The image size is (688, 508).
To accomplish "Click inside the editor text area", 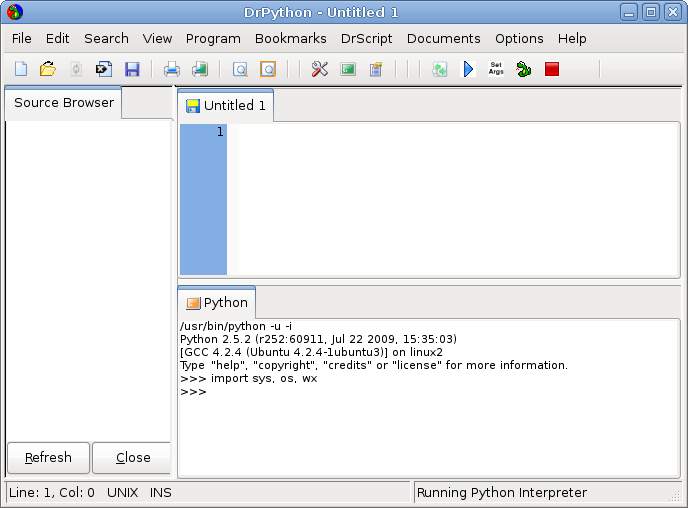I will (x=450, y=198).
